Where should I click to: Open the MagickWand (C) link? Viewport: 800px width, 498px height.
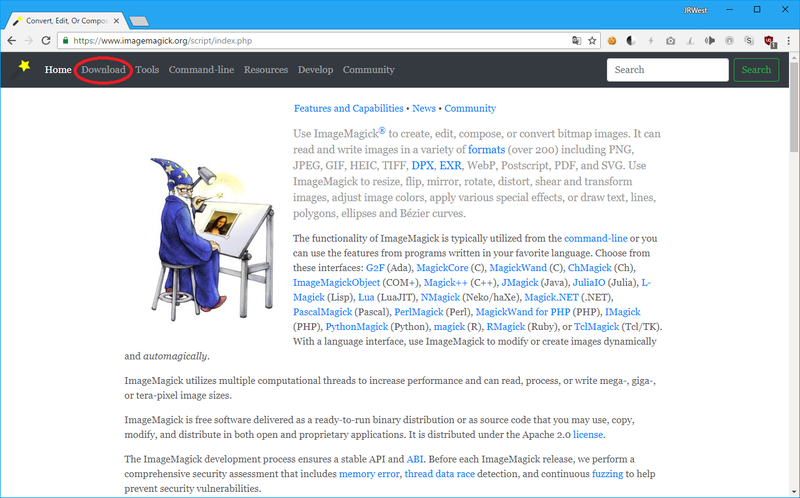point(518,268)
